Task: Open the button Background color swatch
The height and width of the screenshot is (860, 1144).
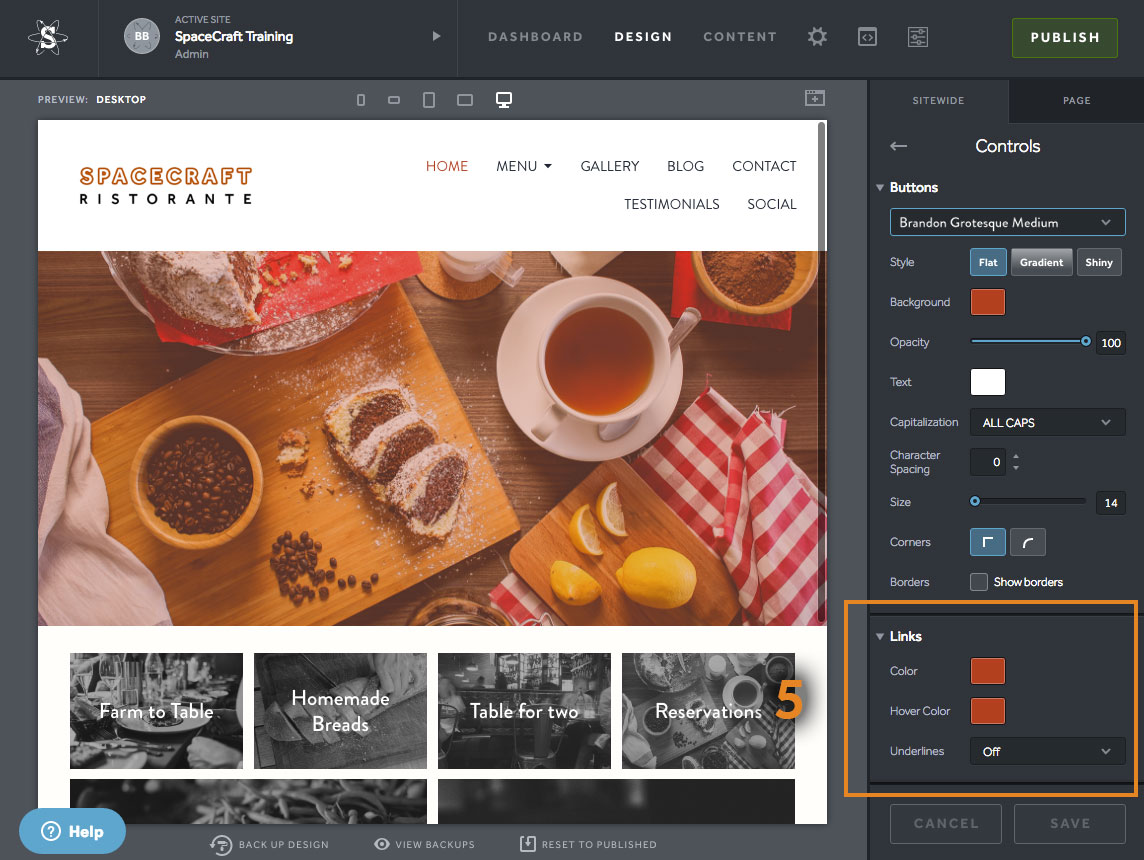Action: point(987,302)
